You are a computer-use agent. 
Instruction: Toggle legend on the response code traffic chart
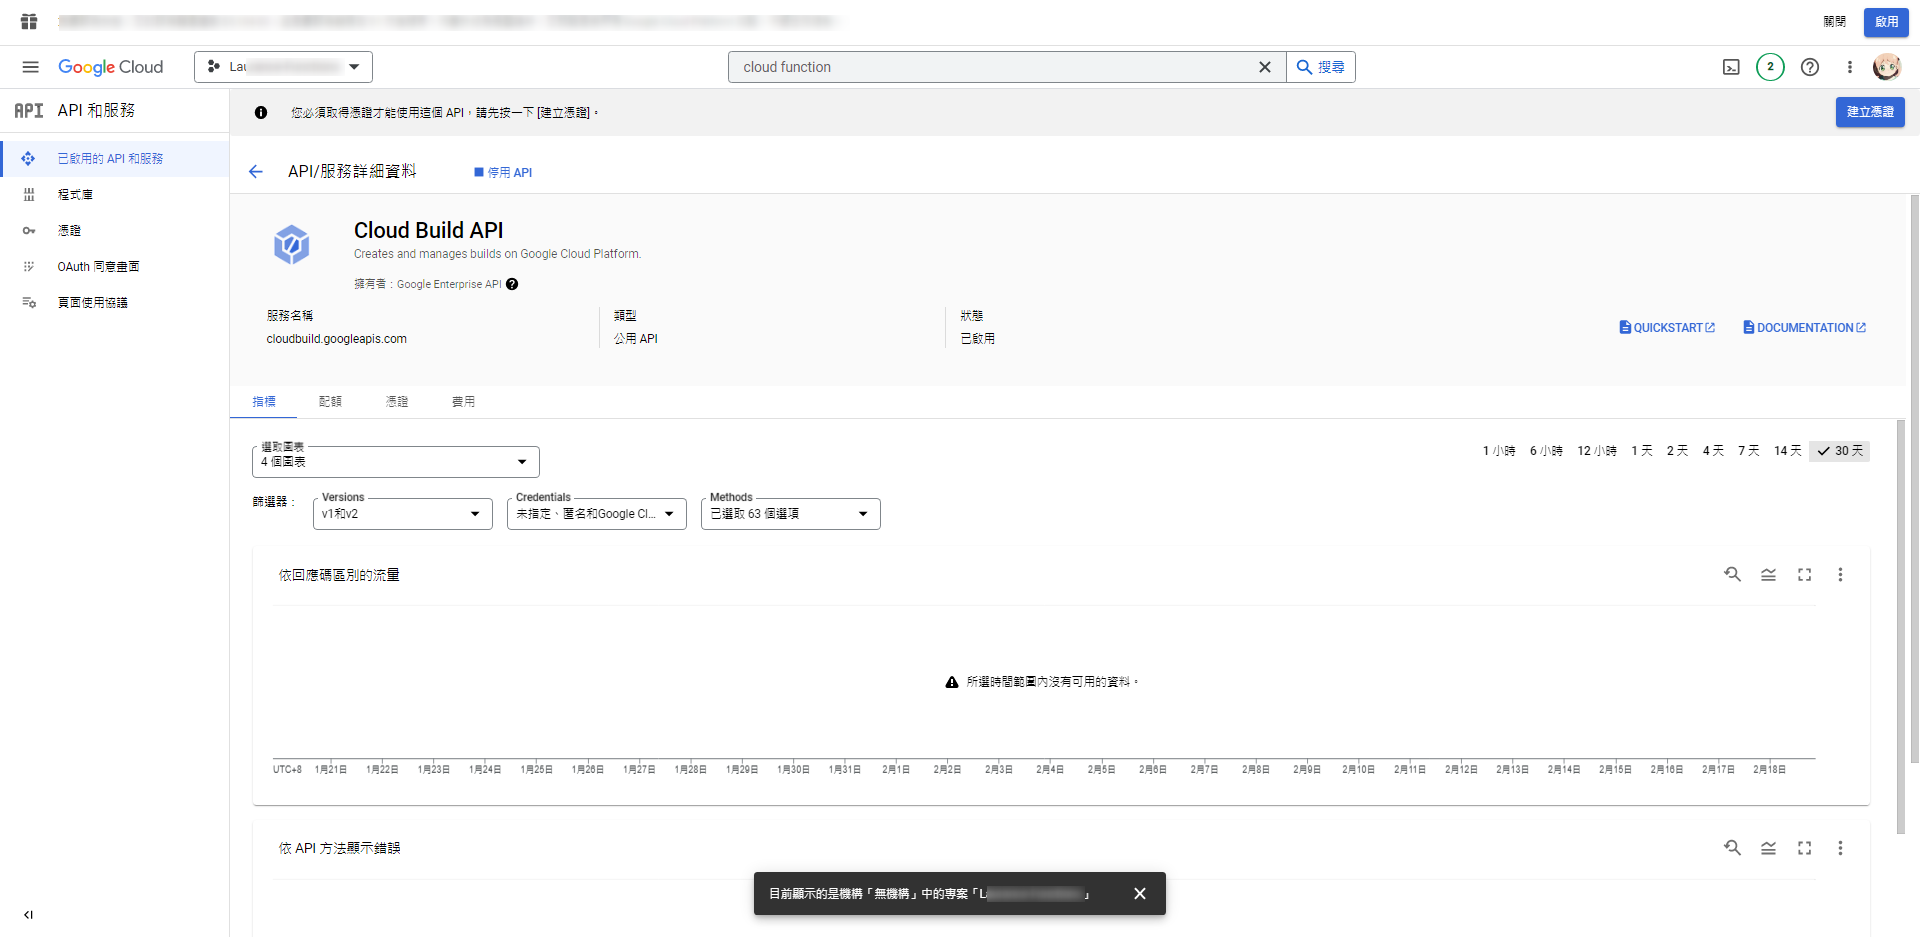pos(1768,574)
